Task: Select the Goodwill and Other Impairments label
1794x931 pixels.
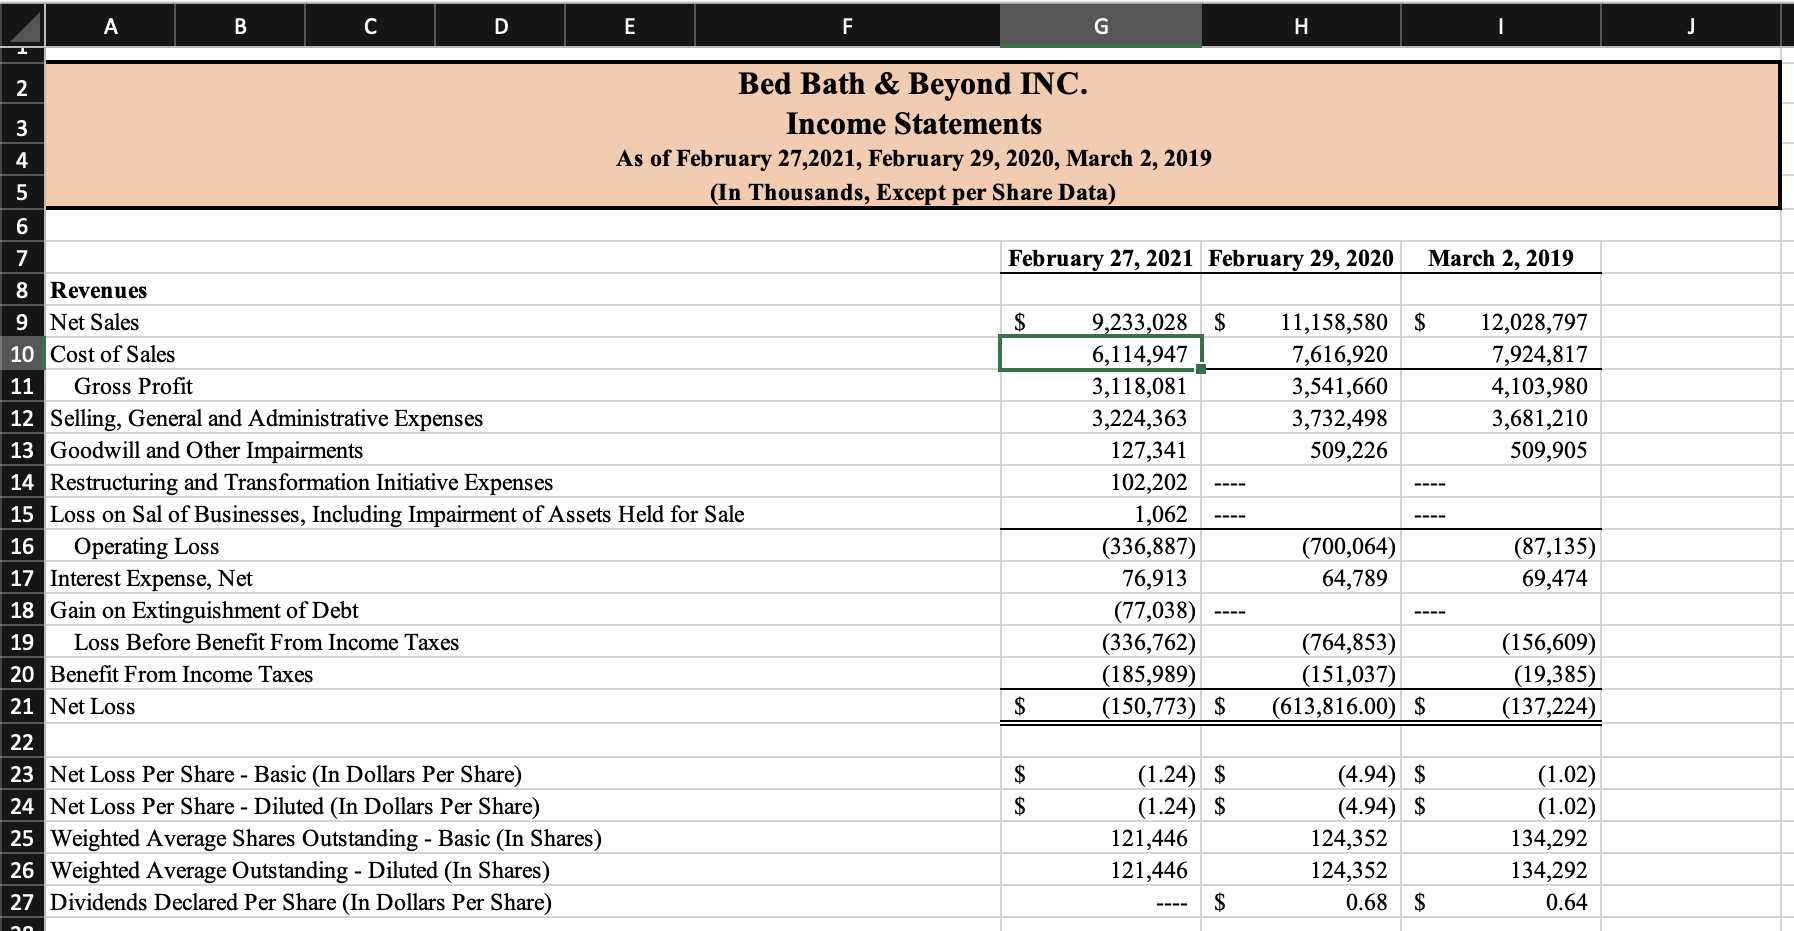Action: pos(207,450)
